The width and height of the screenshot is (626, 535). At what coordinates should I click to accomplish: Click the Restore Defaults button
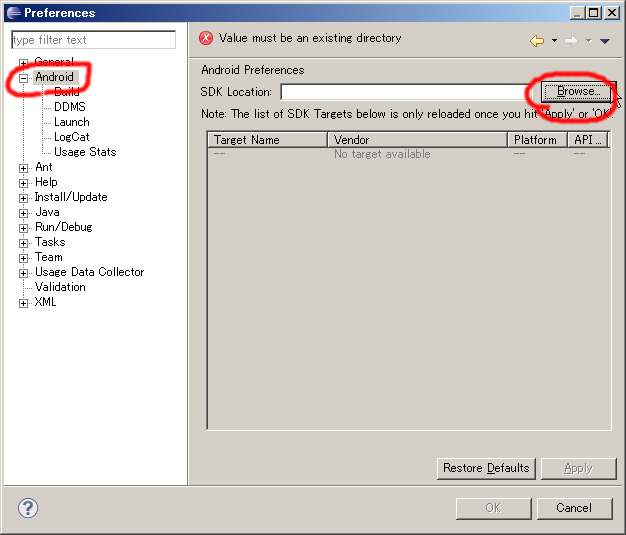486,468
